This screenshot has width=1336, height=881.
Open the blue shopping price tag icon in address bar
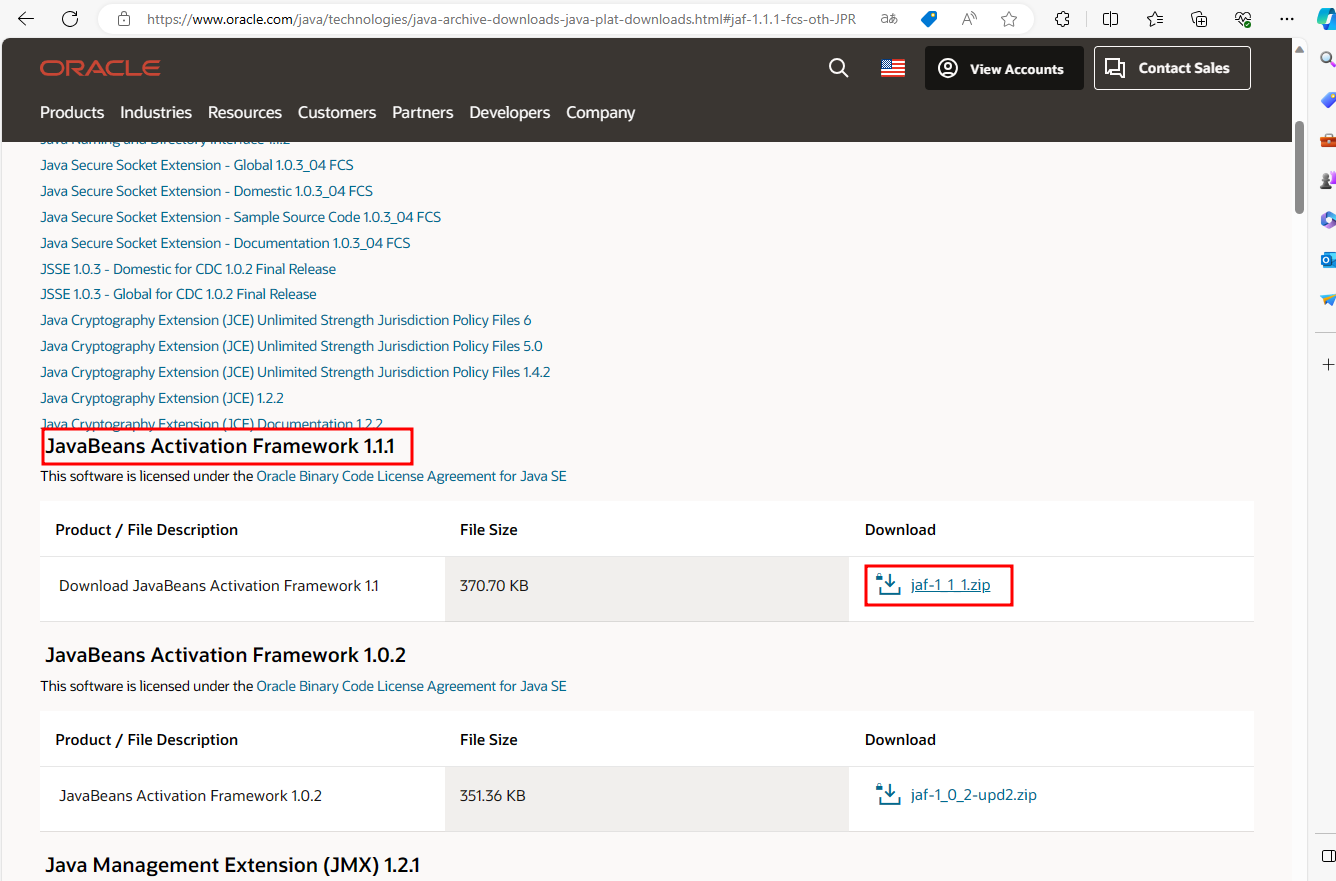tap(929, 19)
